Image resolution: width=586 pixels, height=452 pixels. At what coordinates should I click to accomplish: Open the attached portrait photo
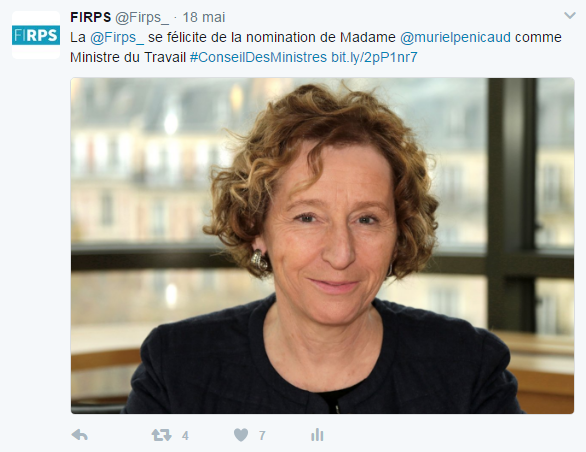tap(322, 246)
